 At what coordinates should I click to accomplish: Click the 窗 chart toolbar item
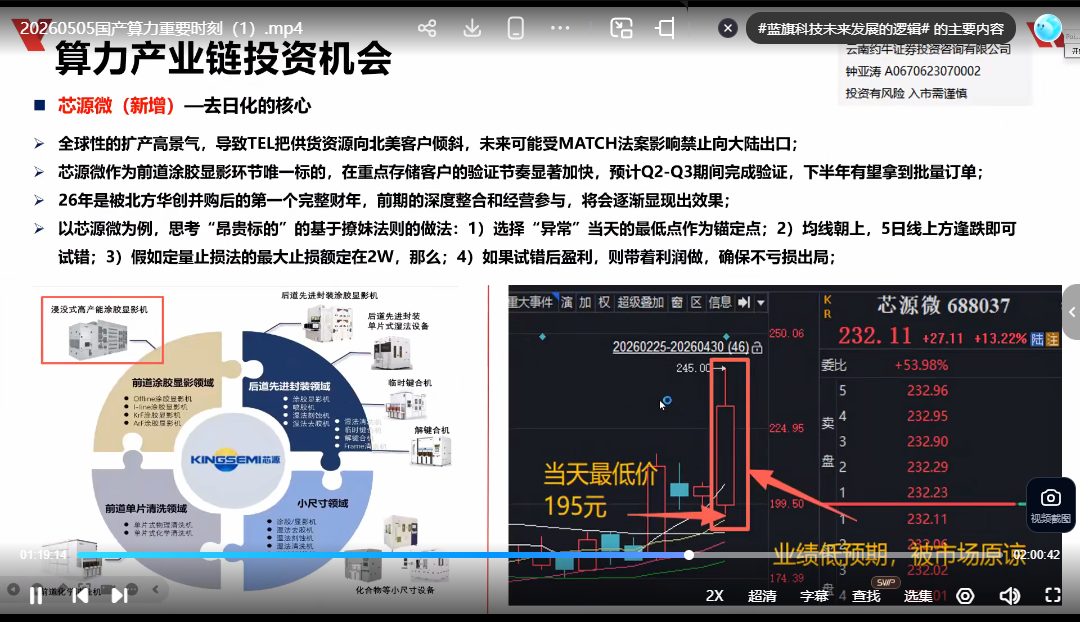click(677, 302)
